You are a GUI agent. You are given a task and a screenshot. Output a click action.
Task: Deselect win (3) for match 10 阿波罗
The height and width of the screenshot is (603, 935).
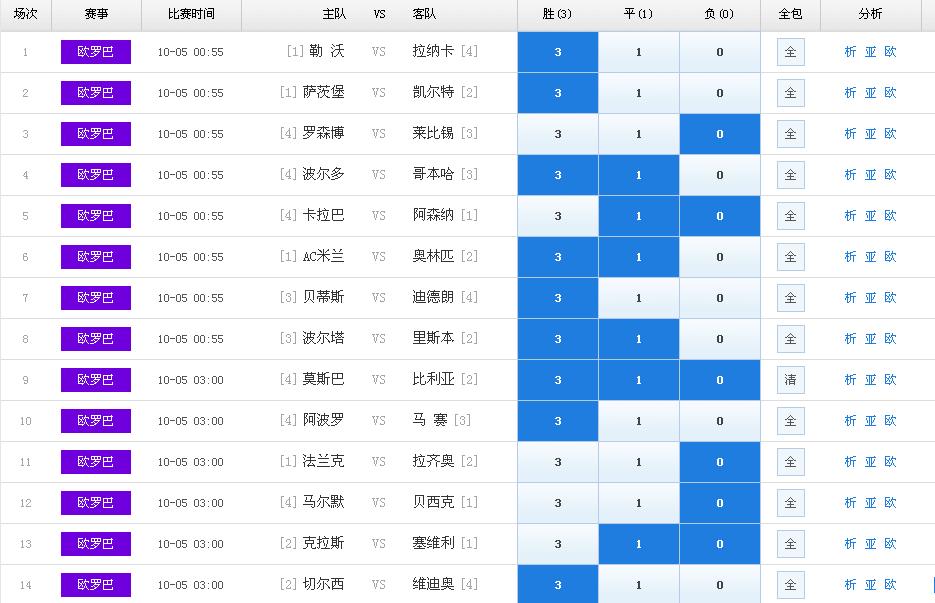(558, 421)
